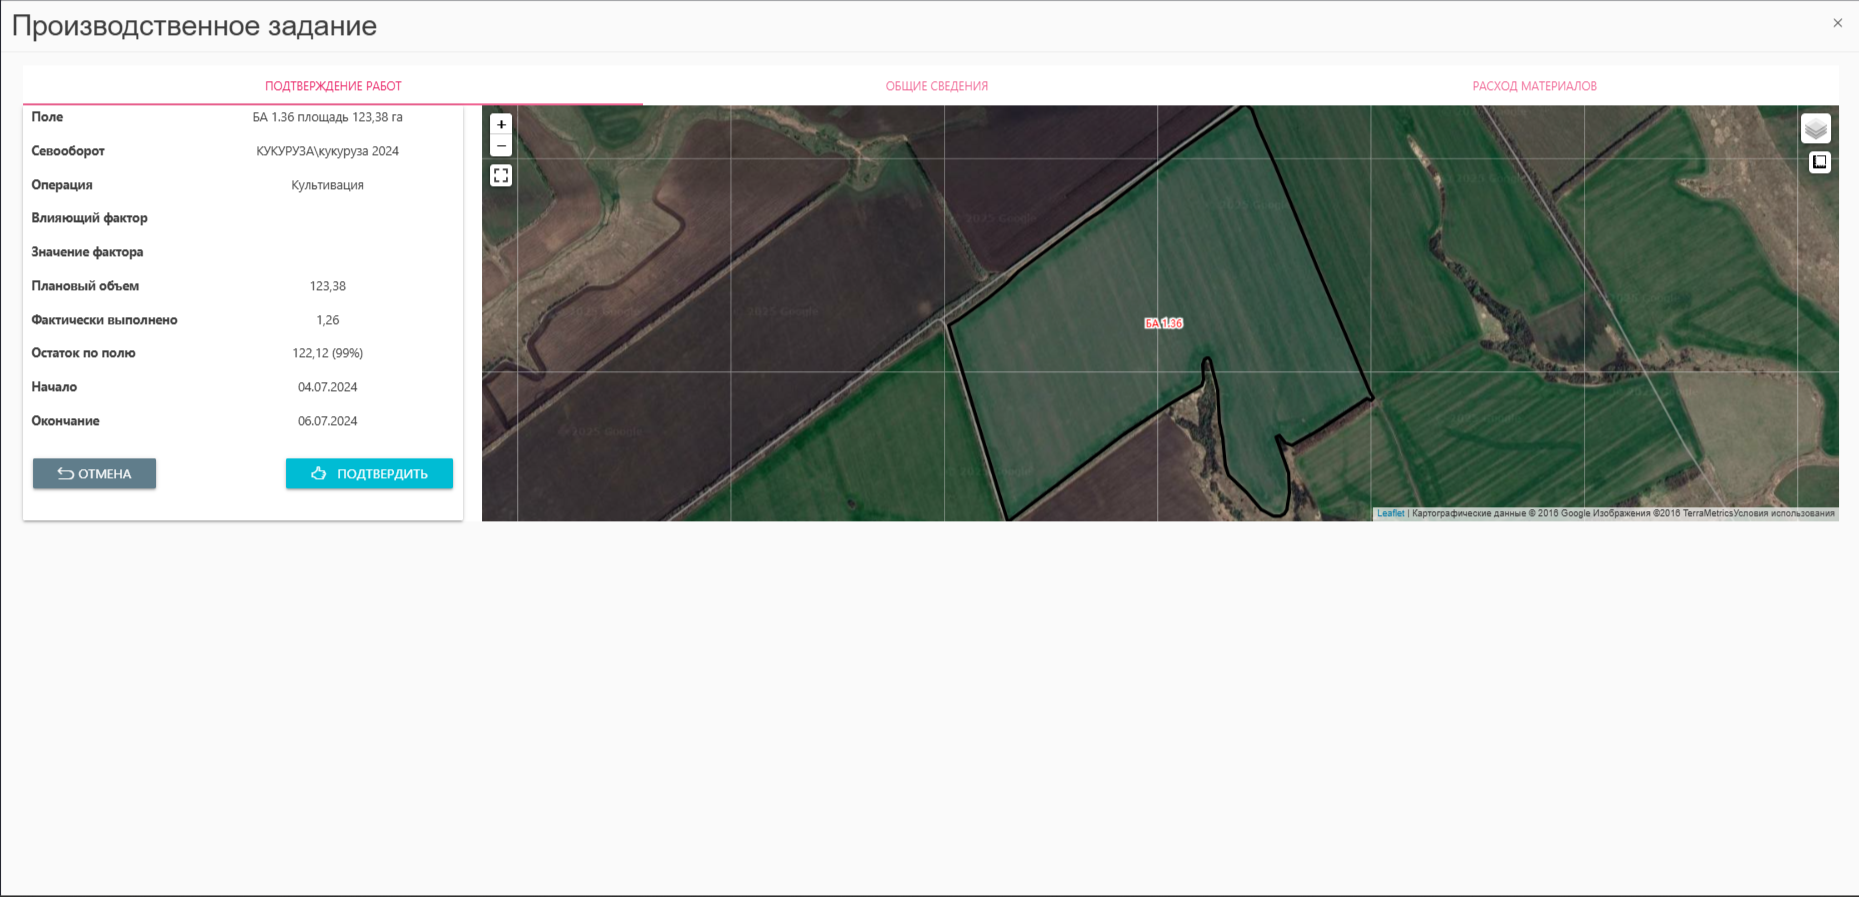1859x897 pixels.
Task: Click the Операция value Культивация
Action: click(327, 185)
